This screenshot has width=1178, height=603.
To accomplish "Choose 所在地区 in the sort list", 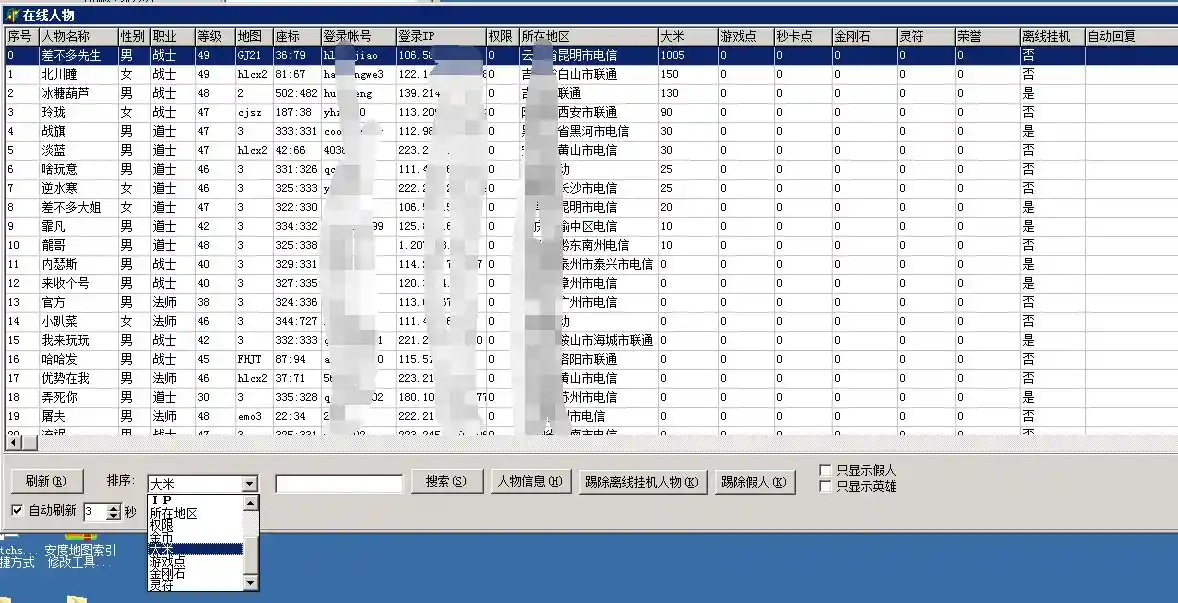I will [195, 514].
